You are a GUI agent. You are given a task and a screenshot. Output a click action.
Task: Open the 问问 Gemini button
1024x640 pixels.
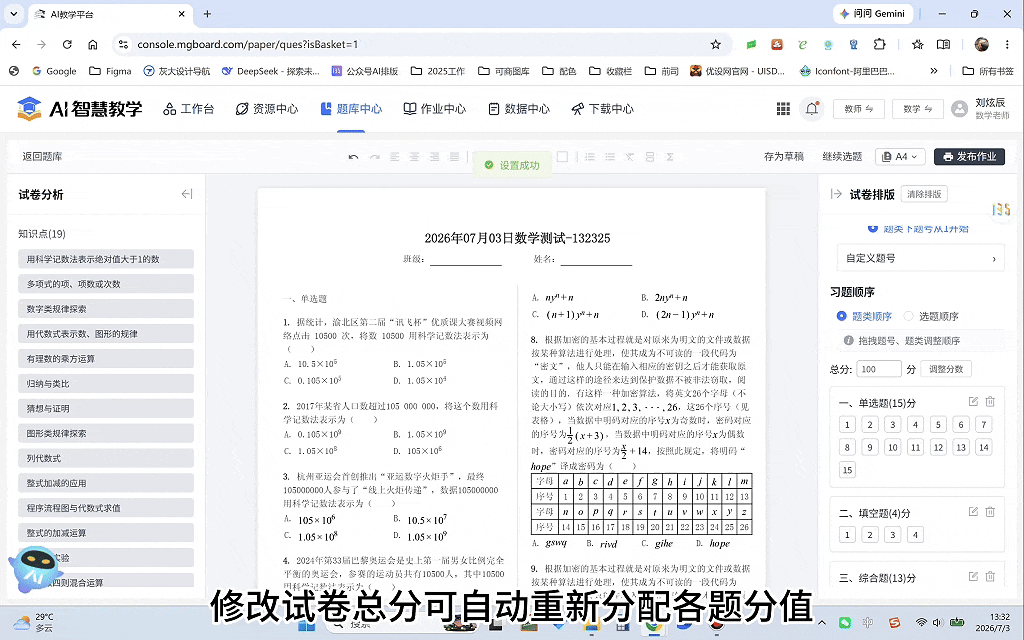(x=873, y=14)
